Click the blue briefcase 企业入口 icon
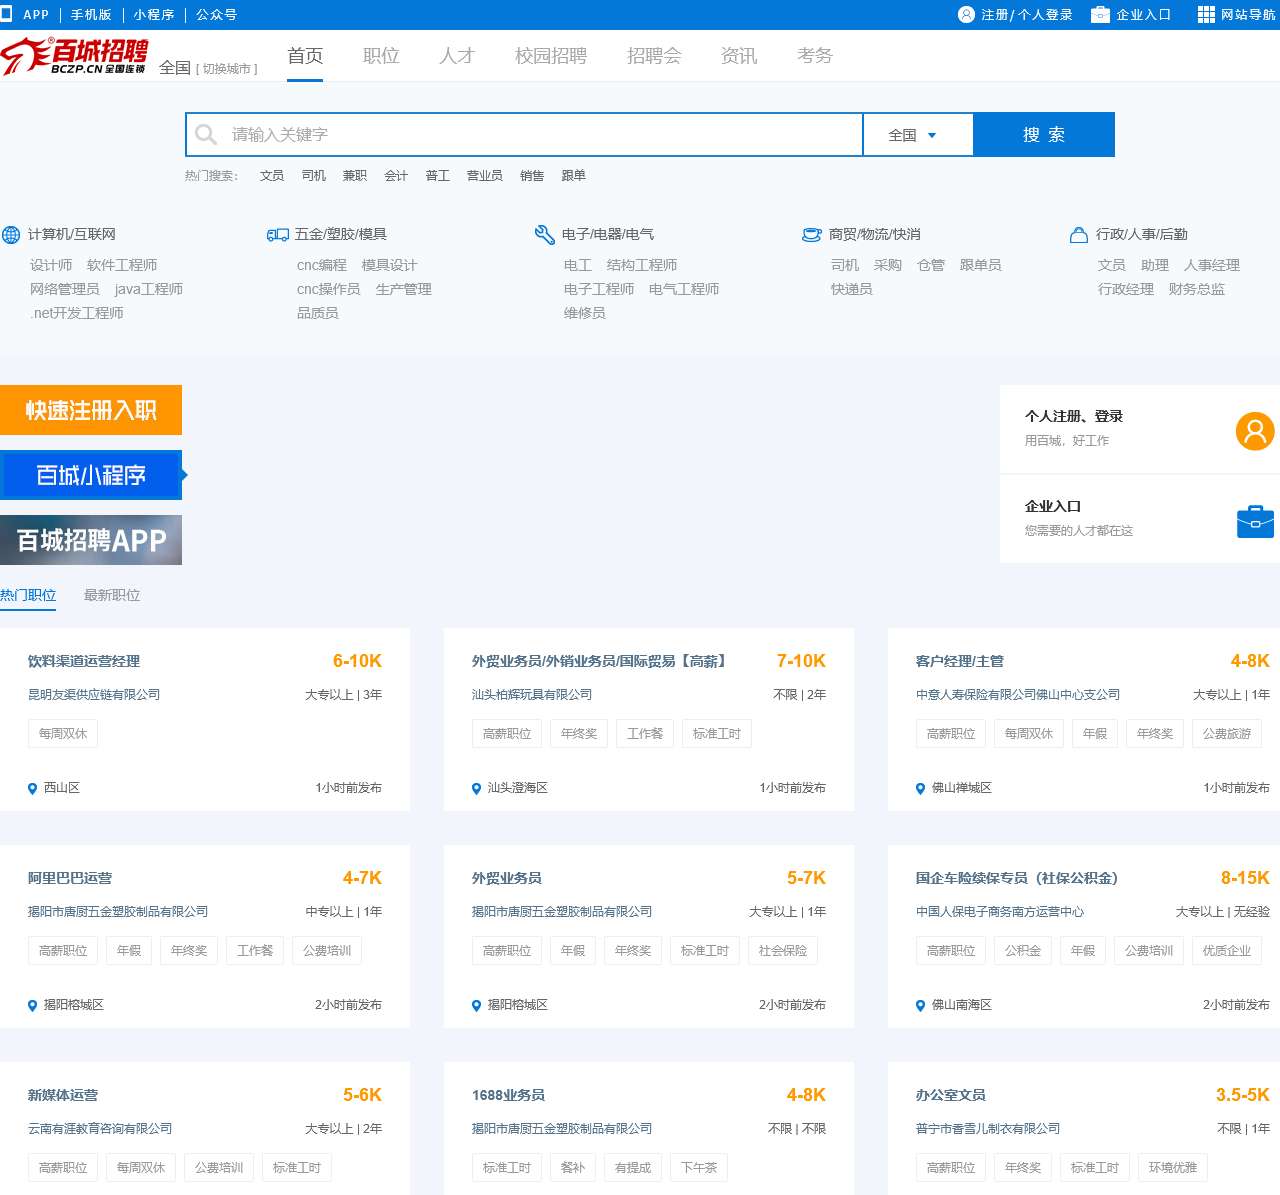 (1255, 521)
